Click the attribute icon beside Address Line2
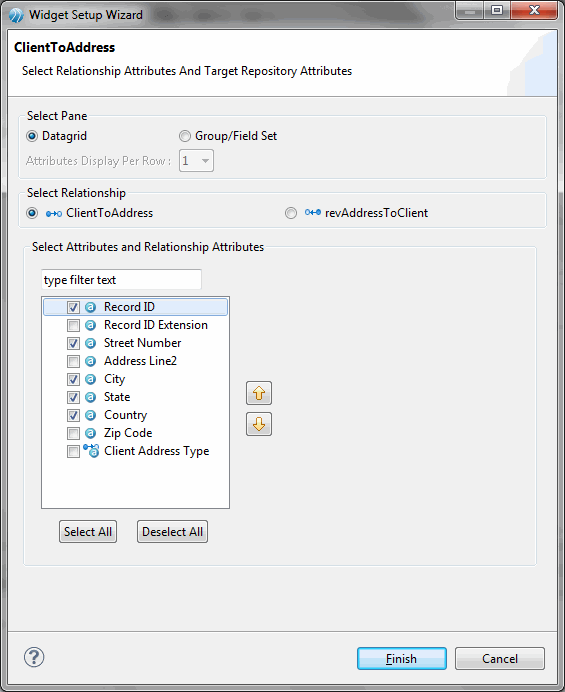This screenshot has width=565, height=692. click(x=90, y=361)
